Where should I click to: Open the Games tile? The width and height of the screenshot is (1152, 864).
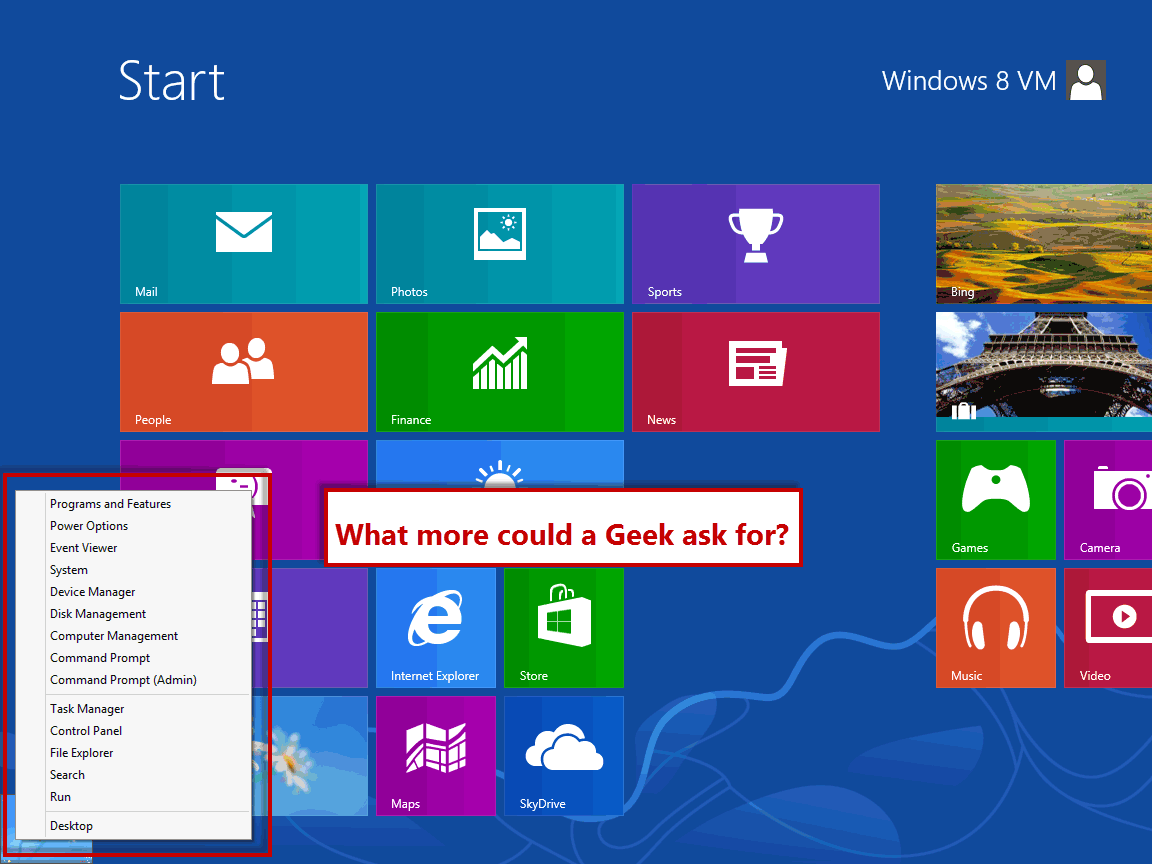(x=995, y=500)
